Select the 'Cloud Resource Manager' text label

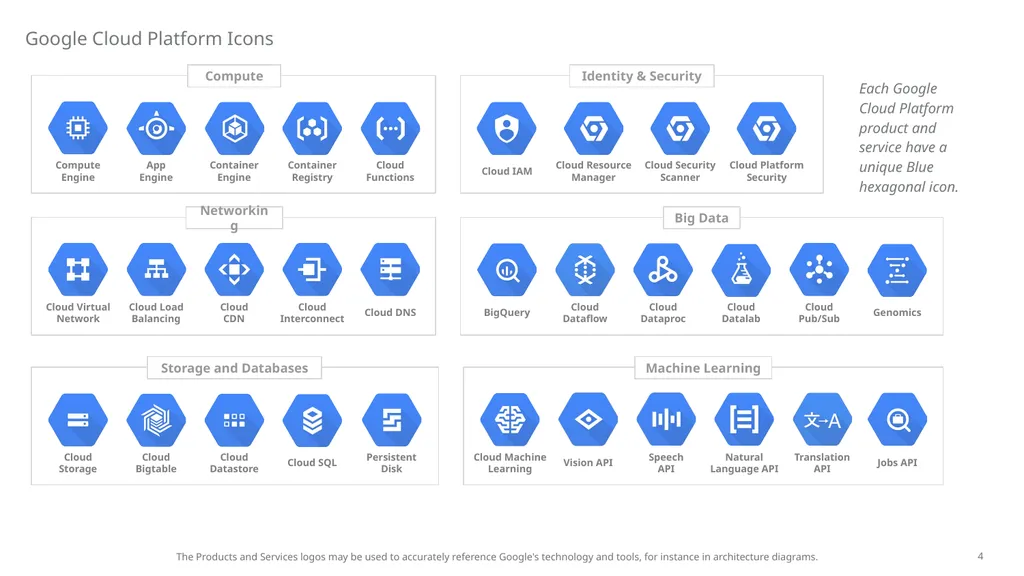[594, 171]
